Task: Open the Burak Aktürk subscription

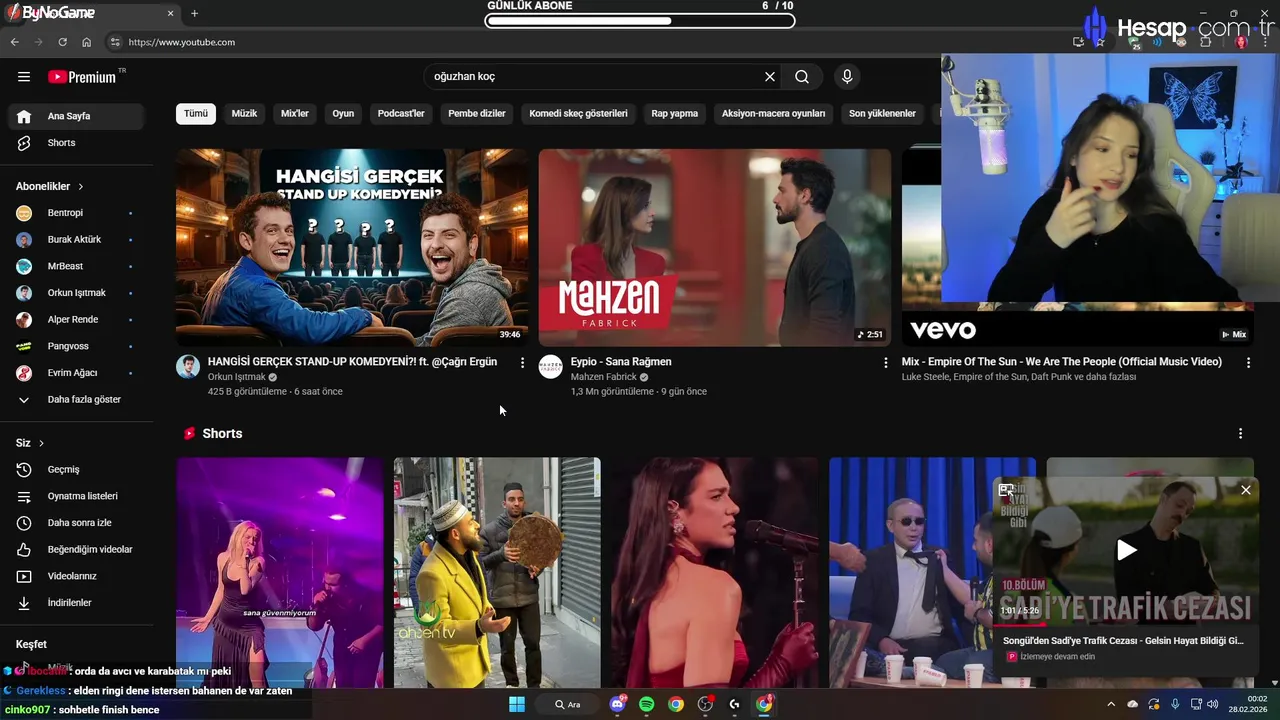Action: click(x=76, y=240)
